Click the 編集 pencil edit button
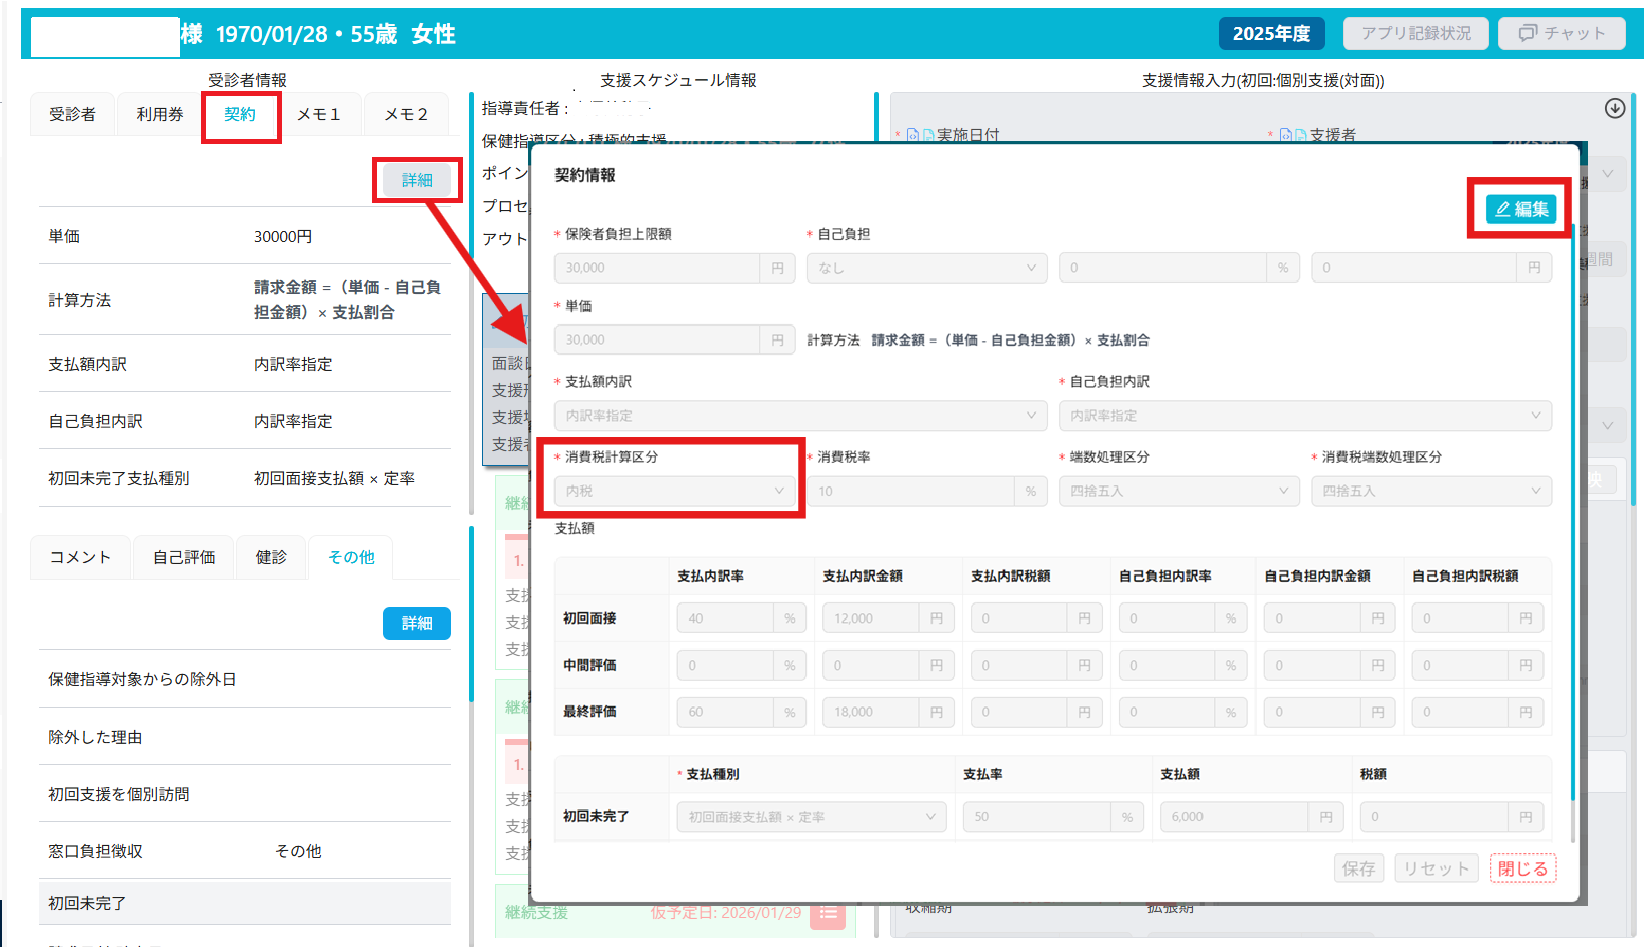This screenshot has width=1652, height=947. [x=1520, y=208]
